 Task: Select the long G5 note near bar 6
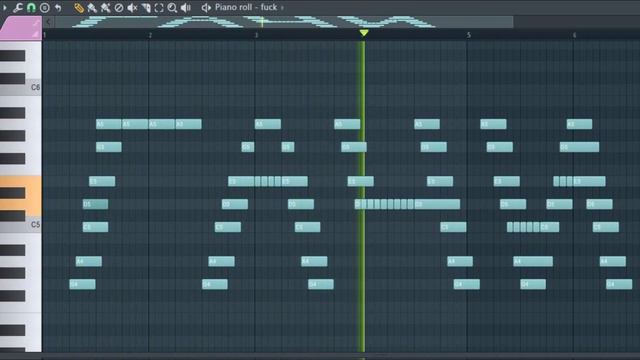(x=580, y=147)
